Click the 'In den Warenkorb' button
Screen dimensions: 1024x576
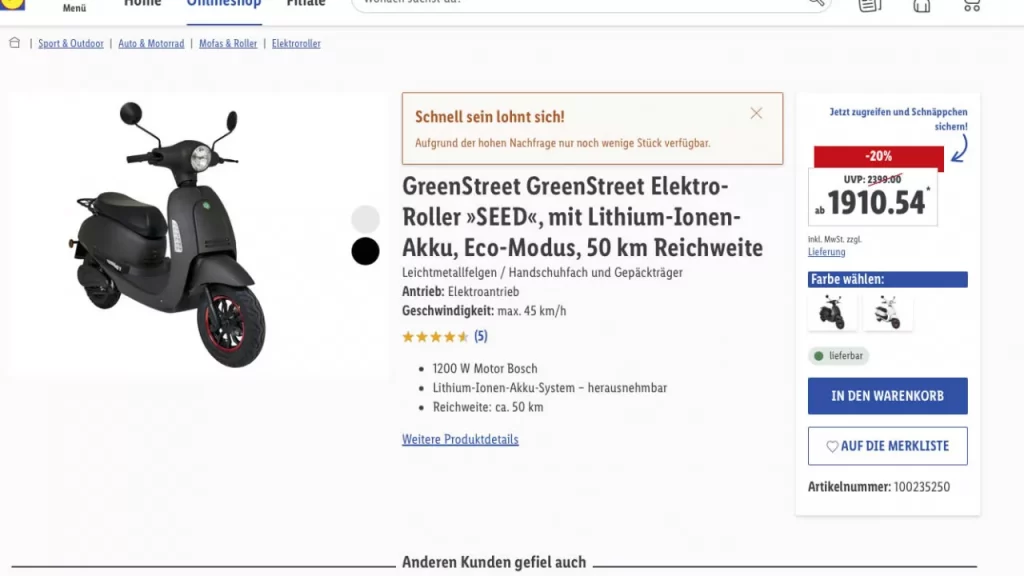887,396
